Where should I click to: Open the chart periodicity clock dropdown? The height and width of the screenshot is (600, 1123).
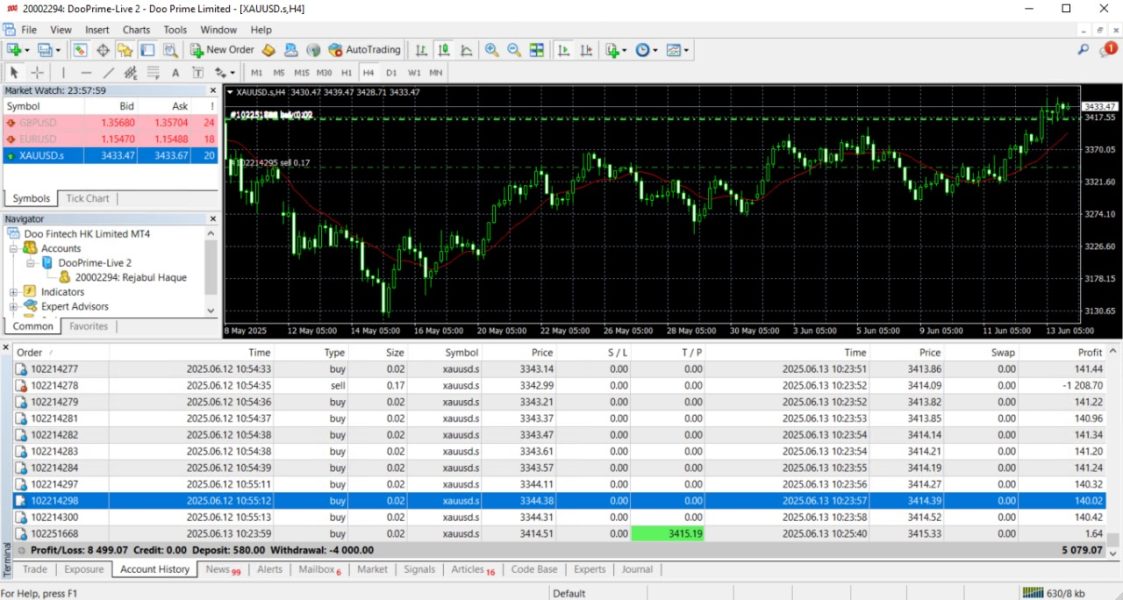pos(645,50)
